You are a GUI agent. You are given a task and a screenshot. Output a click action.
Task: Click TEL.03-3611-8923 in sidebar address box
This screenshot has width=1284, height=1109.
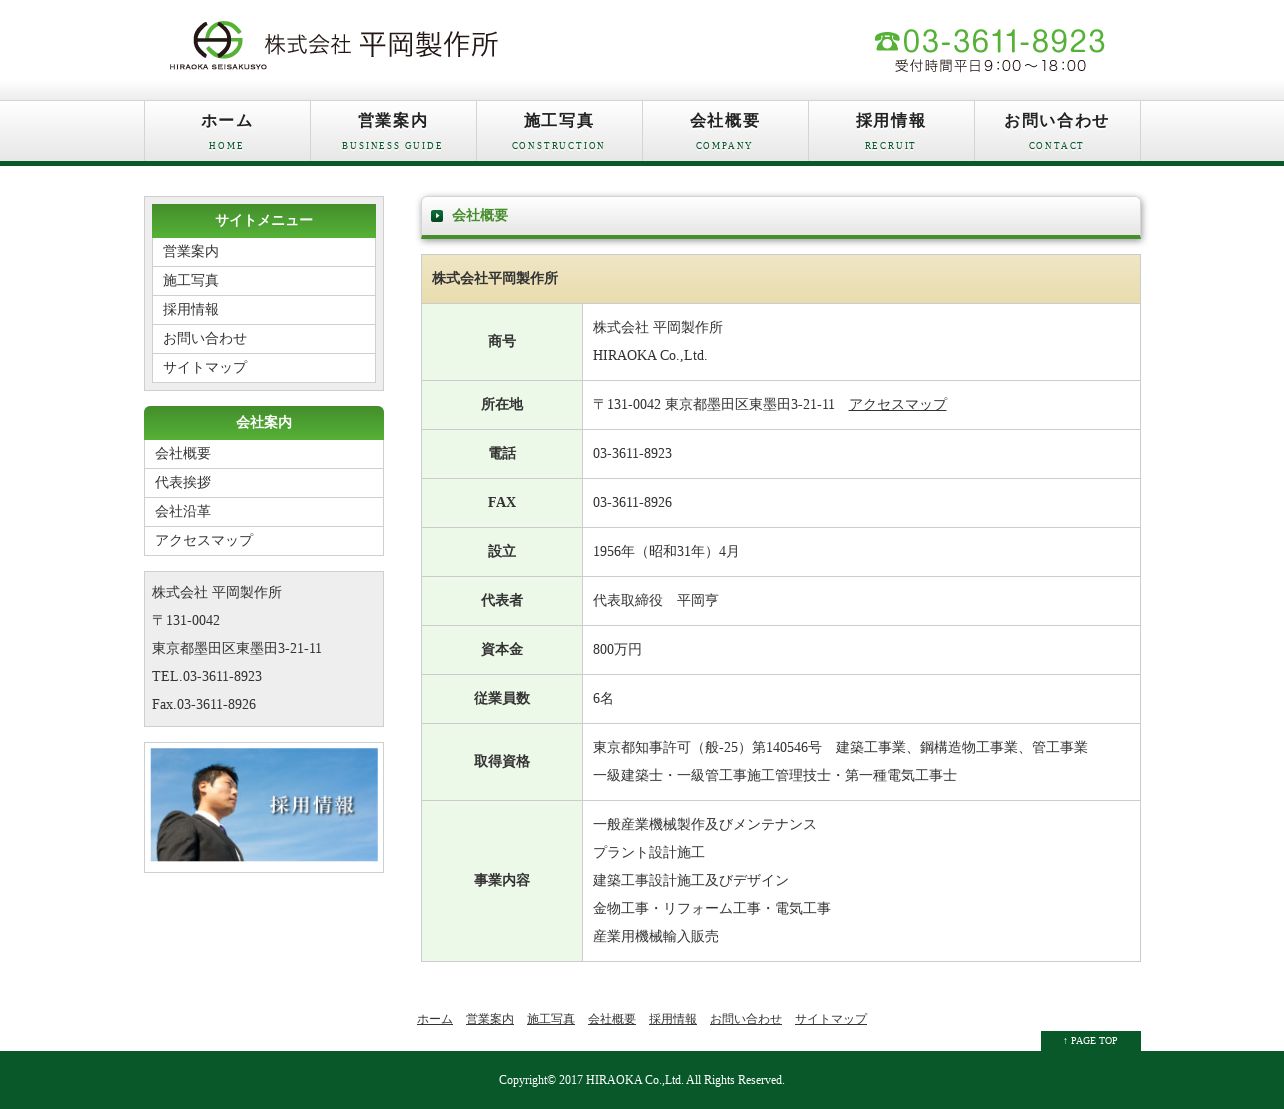click(x=207, y=677)
